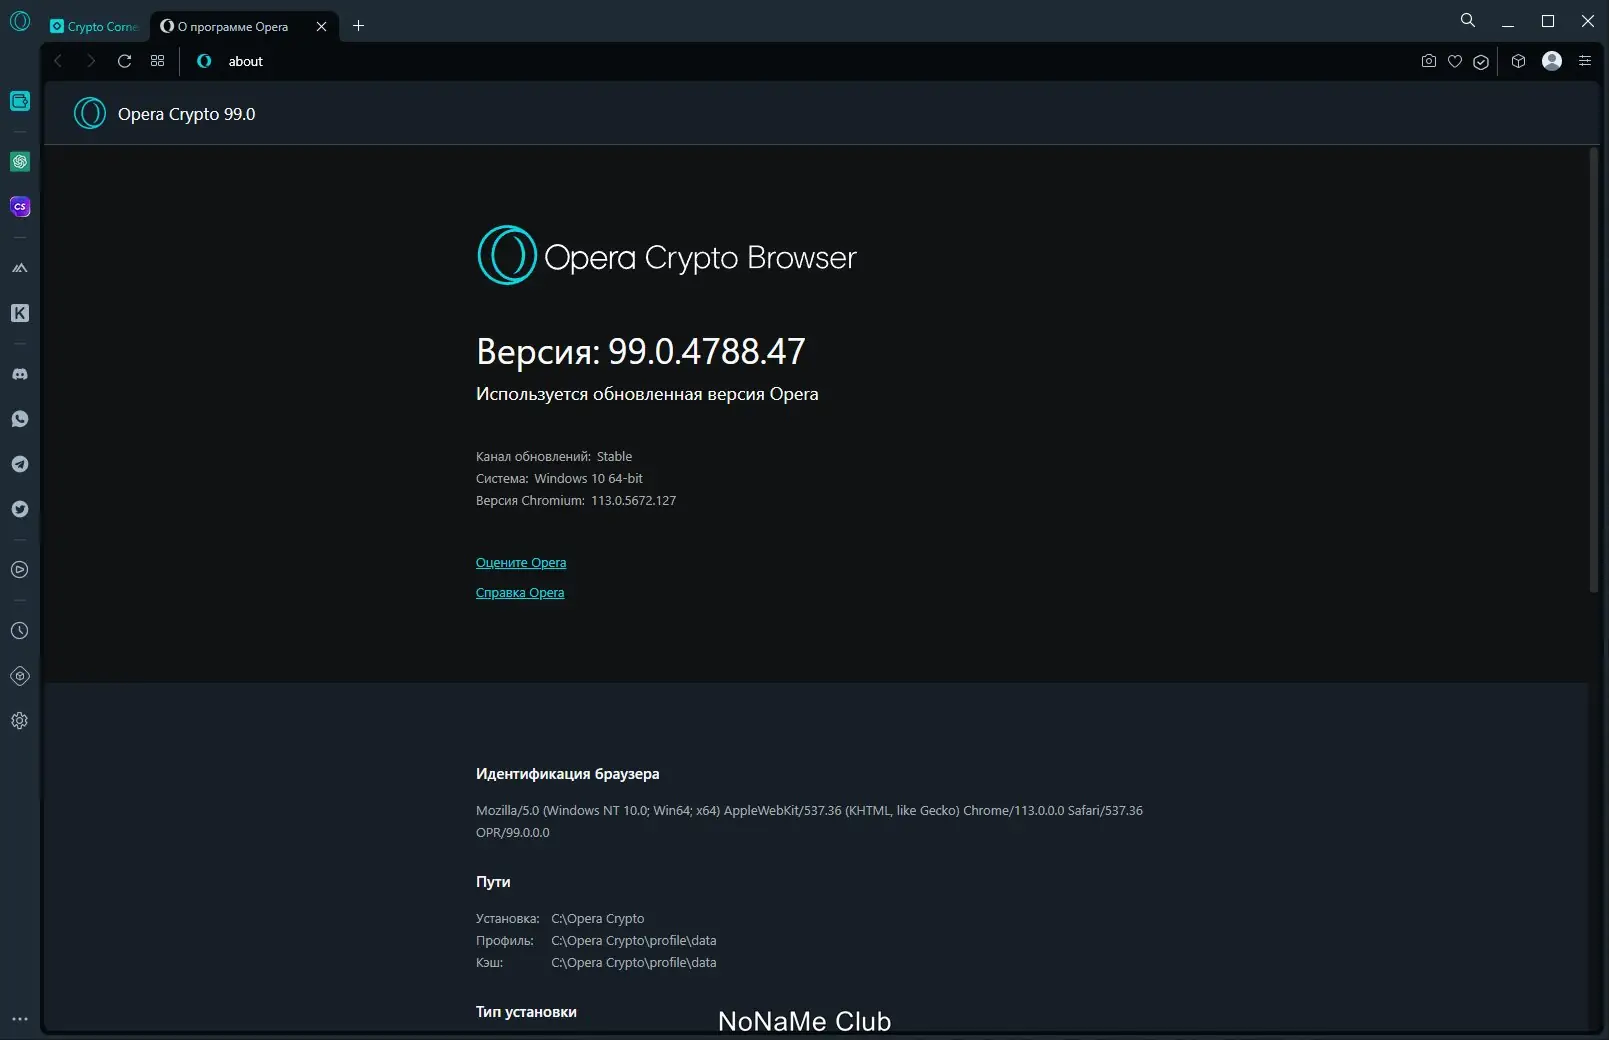Switch to the Crypto Corner tab
Image resolution: width=1609 pixels, height=1040 pixels.
[96, 26]
